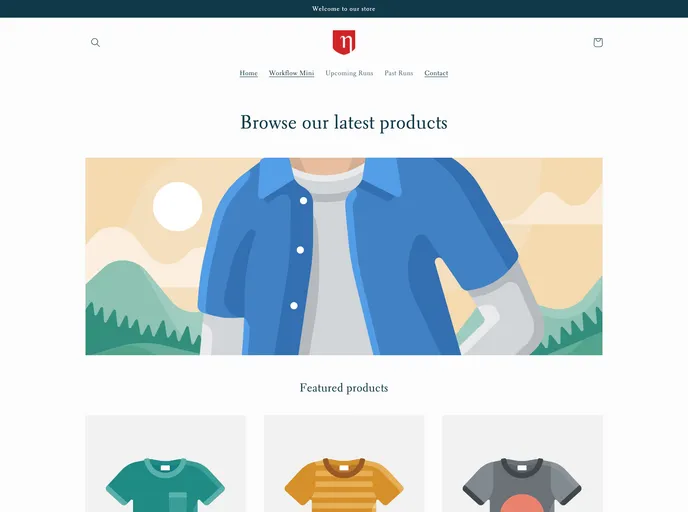Viewport: 688px width, 512px height.
Task: Open the Workflow Mini menu item
Action: 291,73
